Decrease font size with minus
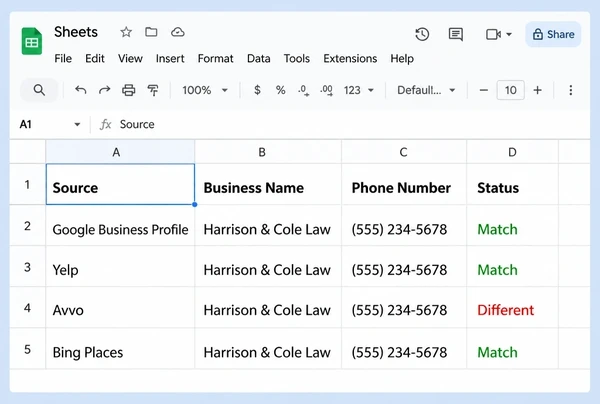 [x=484, y=90]
